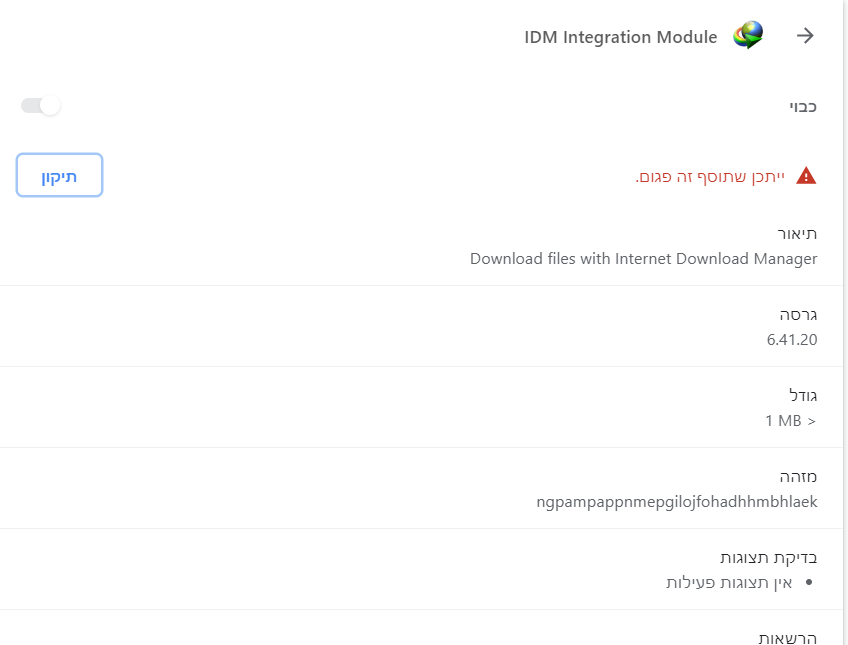Toggle the extension on/off switch
848x645 pixels.
(x=41, y=105)
